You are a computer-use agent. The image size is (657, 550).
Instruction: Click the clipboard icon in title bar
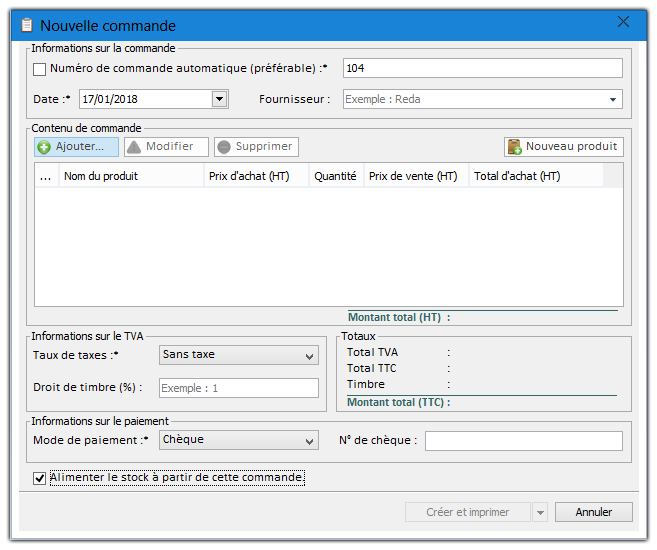tap(27, 25)
